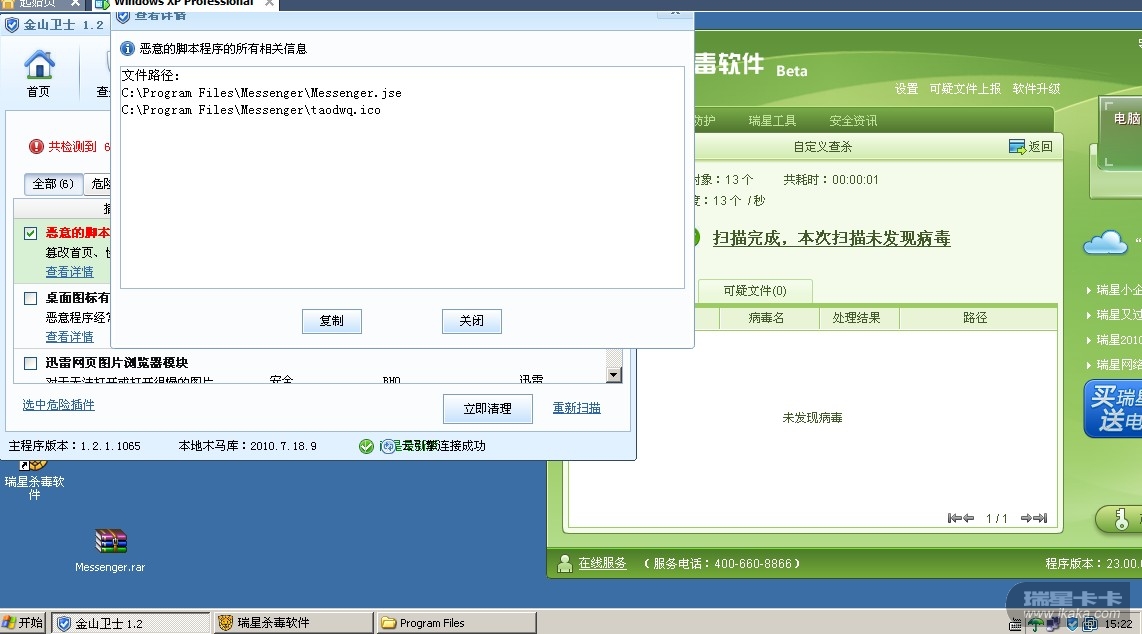Screen dimensions: 1142x634
Task: Click 主程序版本：1.2.1.1065 status text
Action: click(74, 446)
